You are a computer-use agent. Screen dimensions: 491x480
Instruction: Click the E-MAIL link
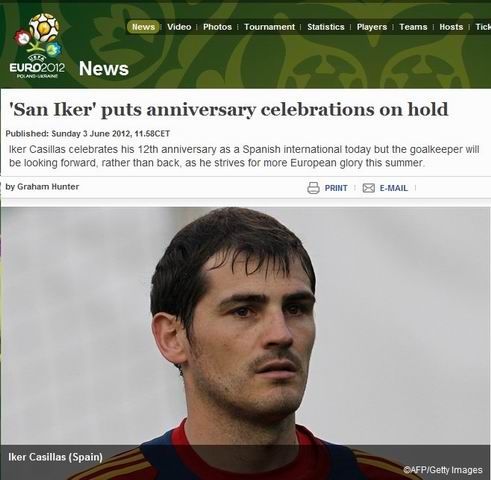(x=394, y=188)
